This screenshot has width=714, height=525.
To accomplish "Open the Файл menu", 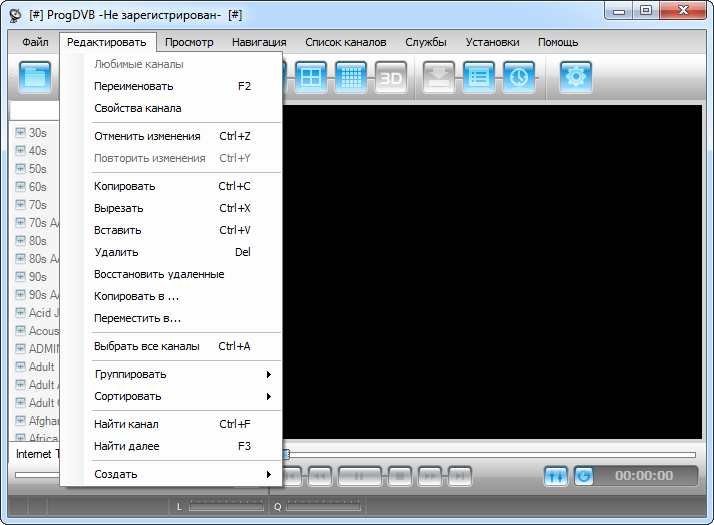I will point(35,42).
